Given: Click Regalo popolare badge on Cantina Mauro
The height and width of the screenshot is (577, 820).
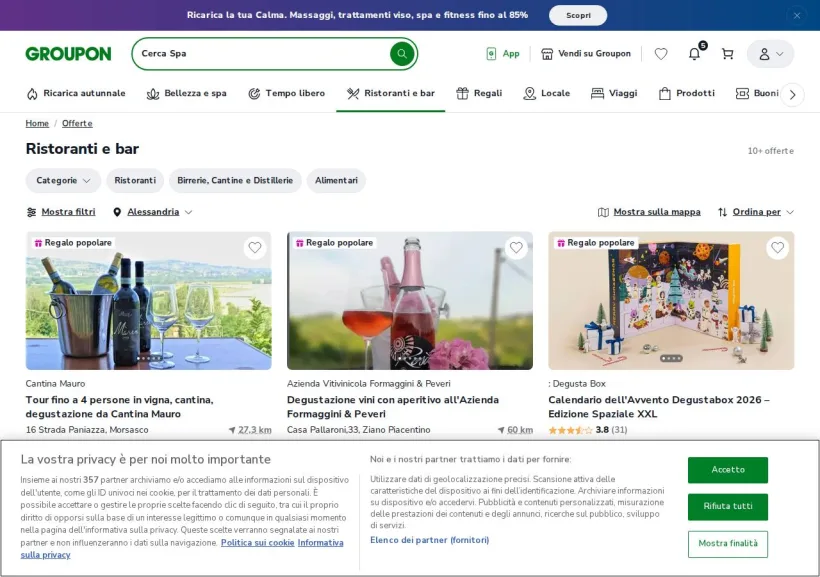Looking at the screenshot, I should [73, 243].
